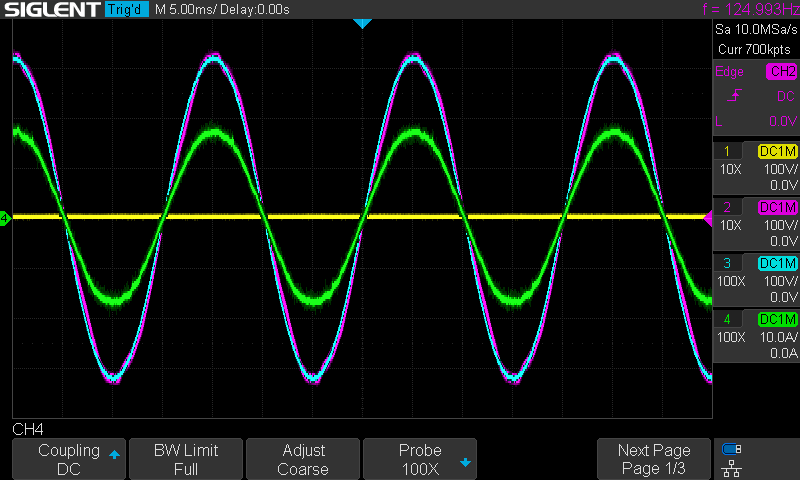Click the green channel 4 ground marker
The height and width of the screenshot is (480, 800).
click(x=5, y=218)
